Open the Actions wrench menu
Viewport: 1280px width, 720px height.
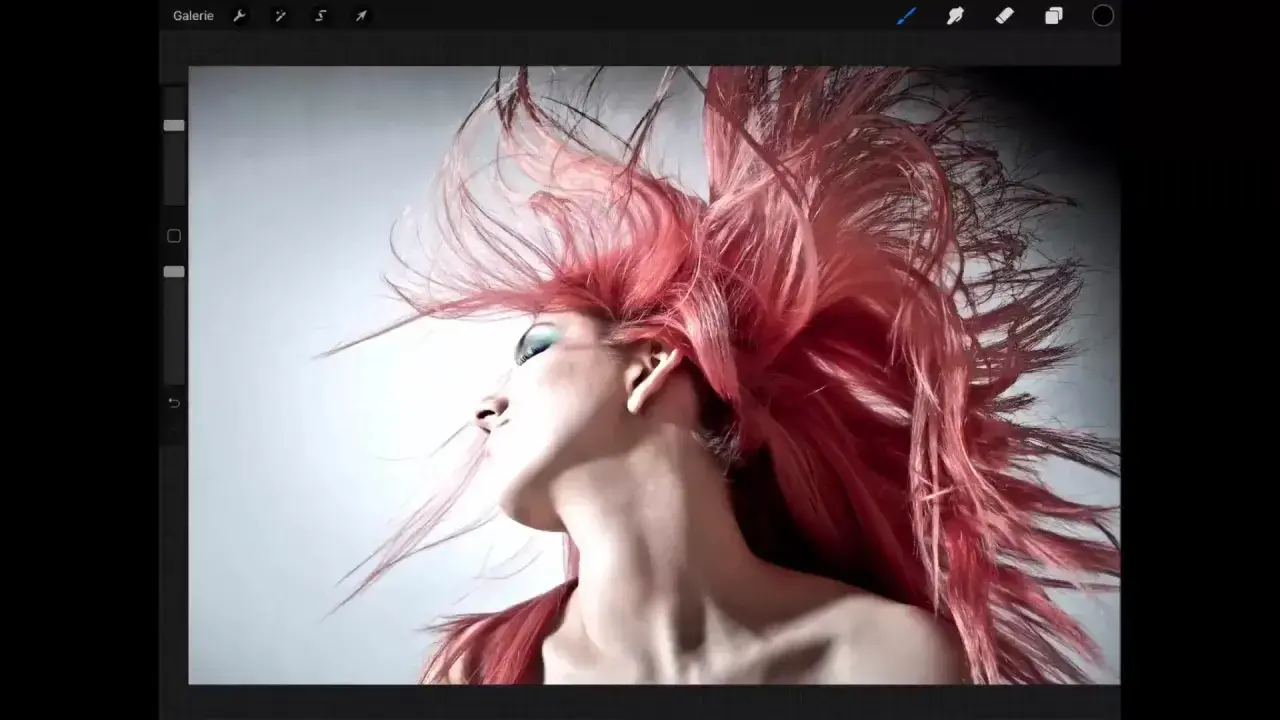click(240, 16)
